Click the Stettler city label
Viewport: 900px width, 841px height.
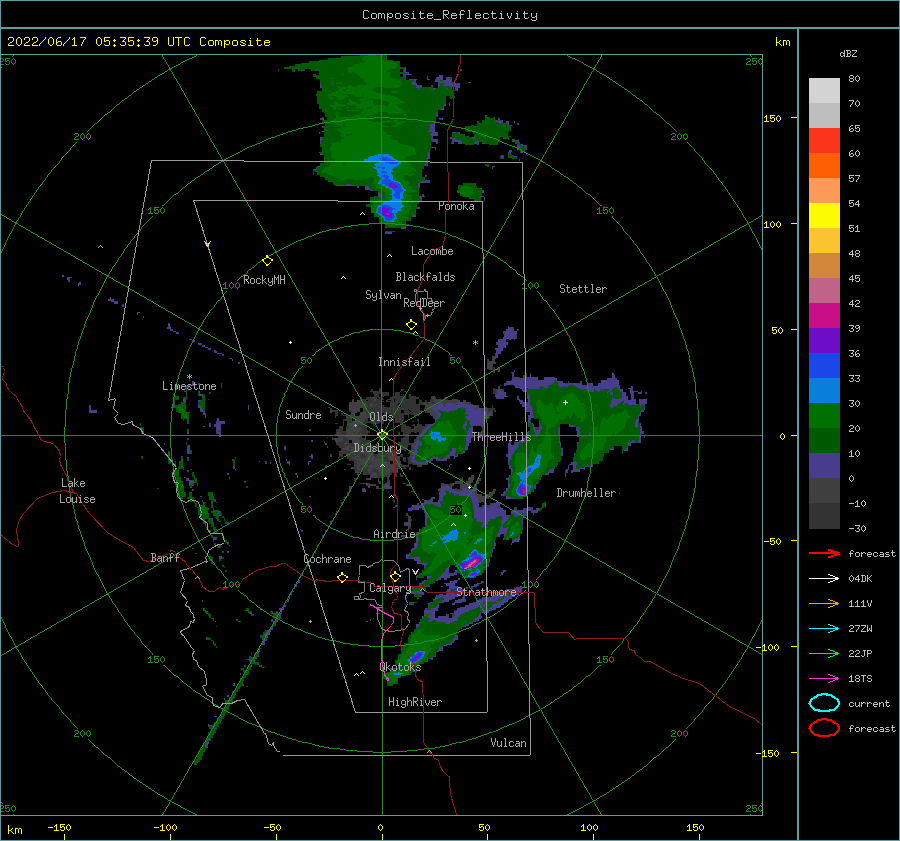(583, 289)
